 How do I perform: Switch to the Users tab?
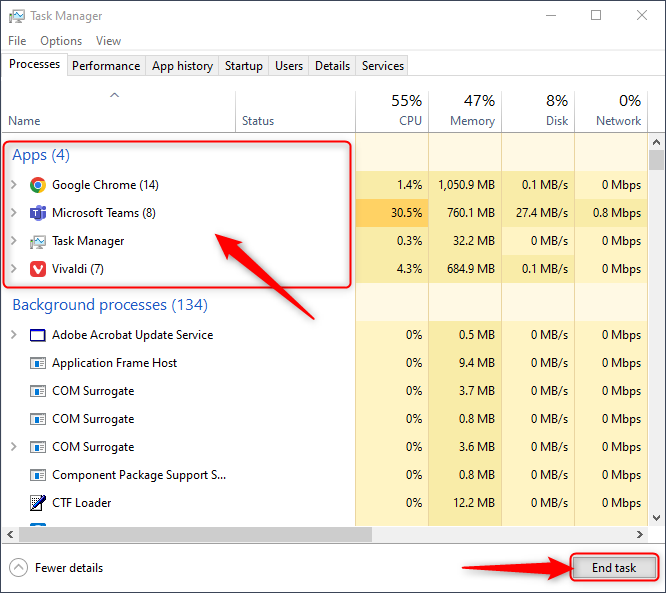[289, 66]
